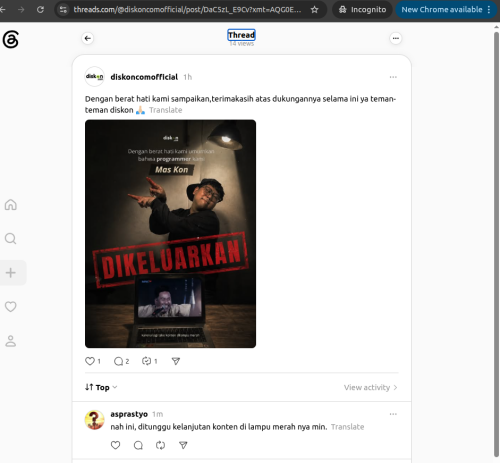
Task: Click the 1h timestamp on the post
Action: pos(188,77)
